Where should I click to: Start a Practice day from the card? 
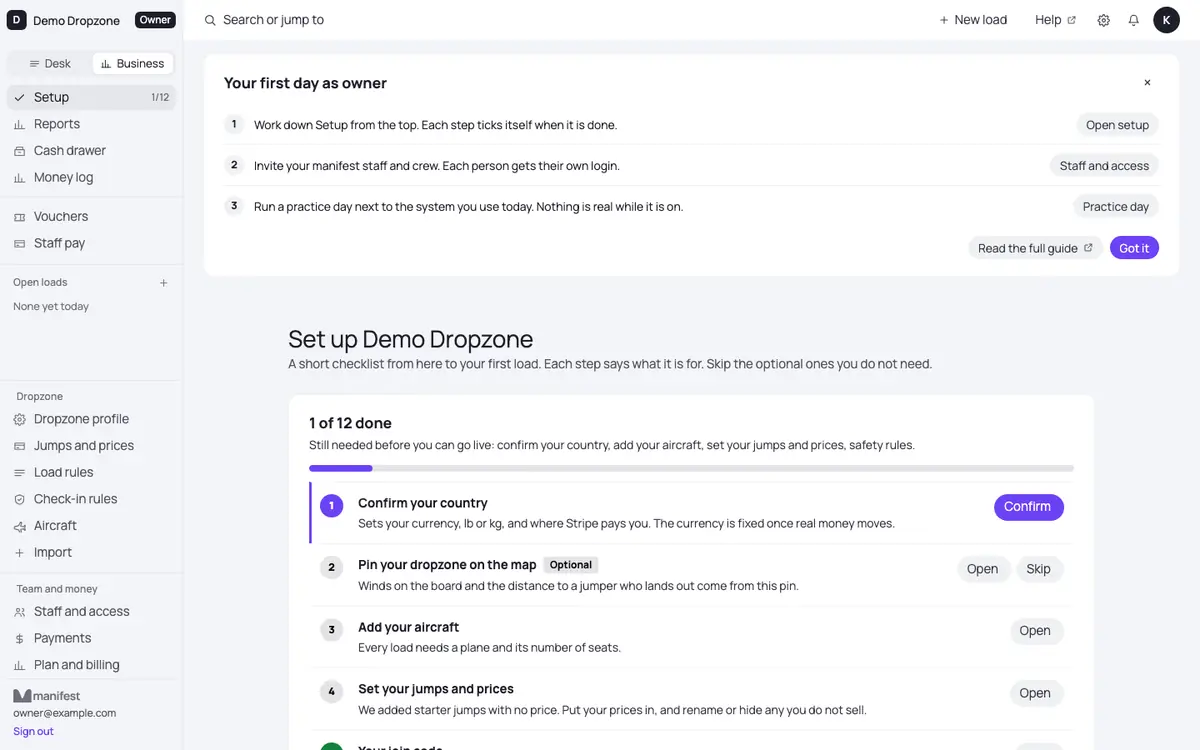(x=1116, y=207)
